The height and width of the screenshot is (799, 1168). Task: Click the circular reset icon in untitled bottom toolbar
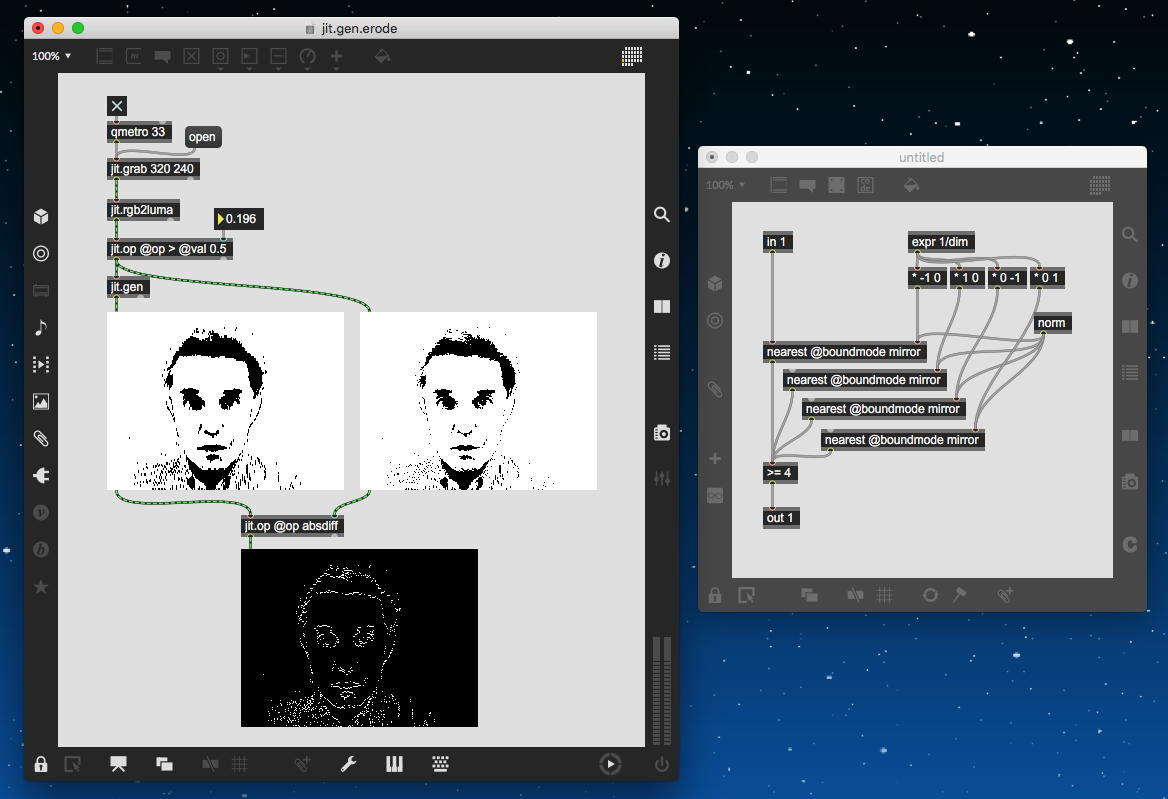(x=930, y=595)
